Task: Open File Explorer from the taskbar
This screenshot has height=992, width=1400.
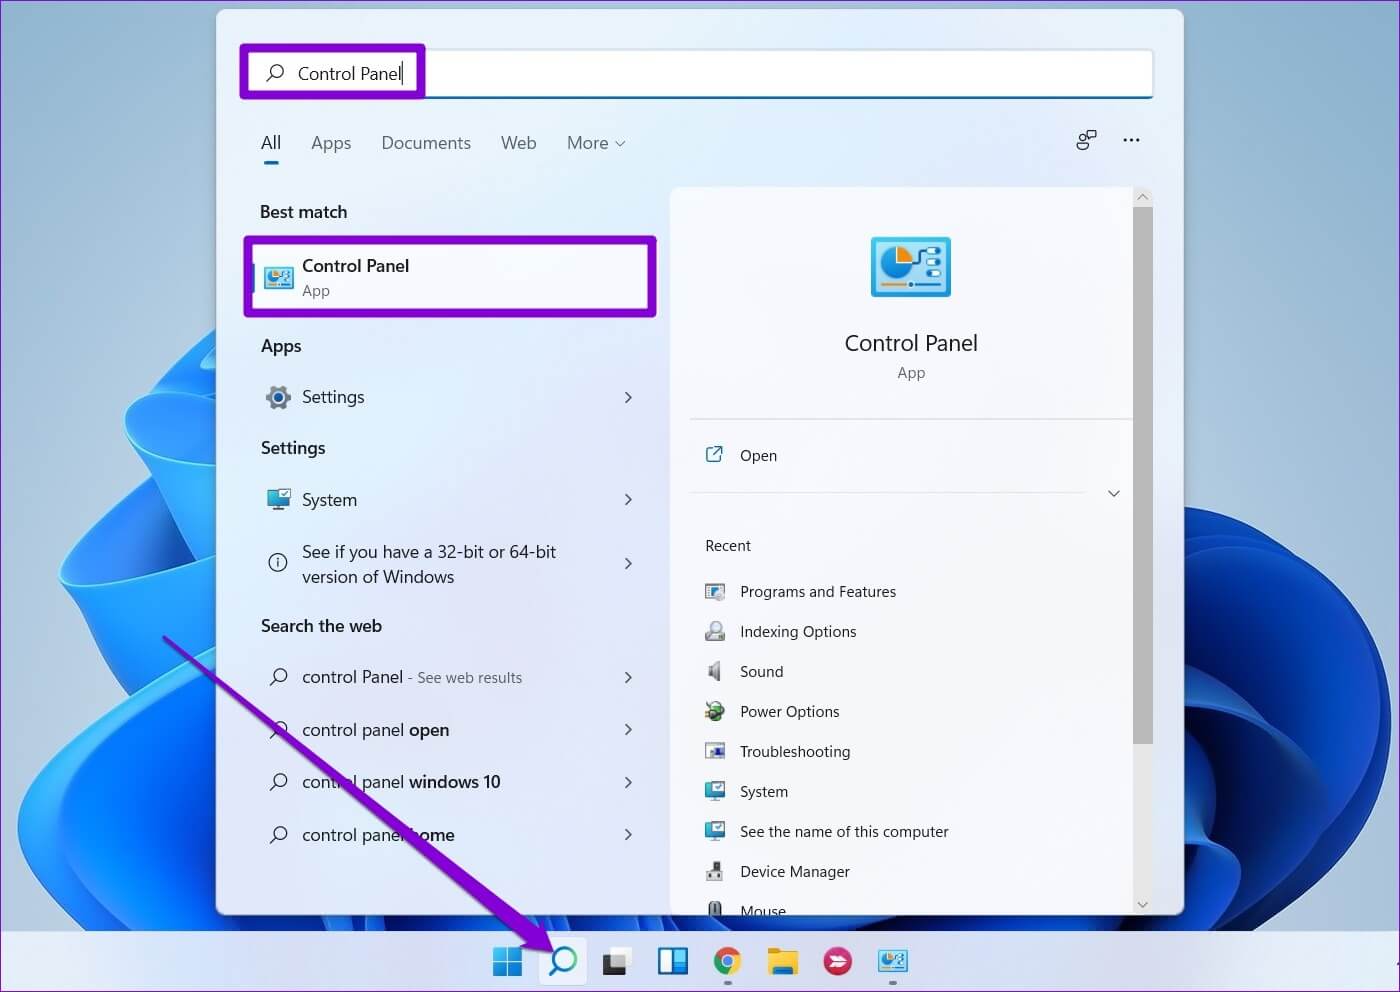Action: coord(782,961)
